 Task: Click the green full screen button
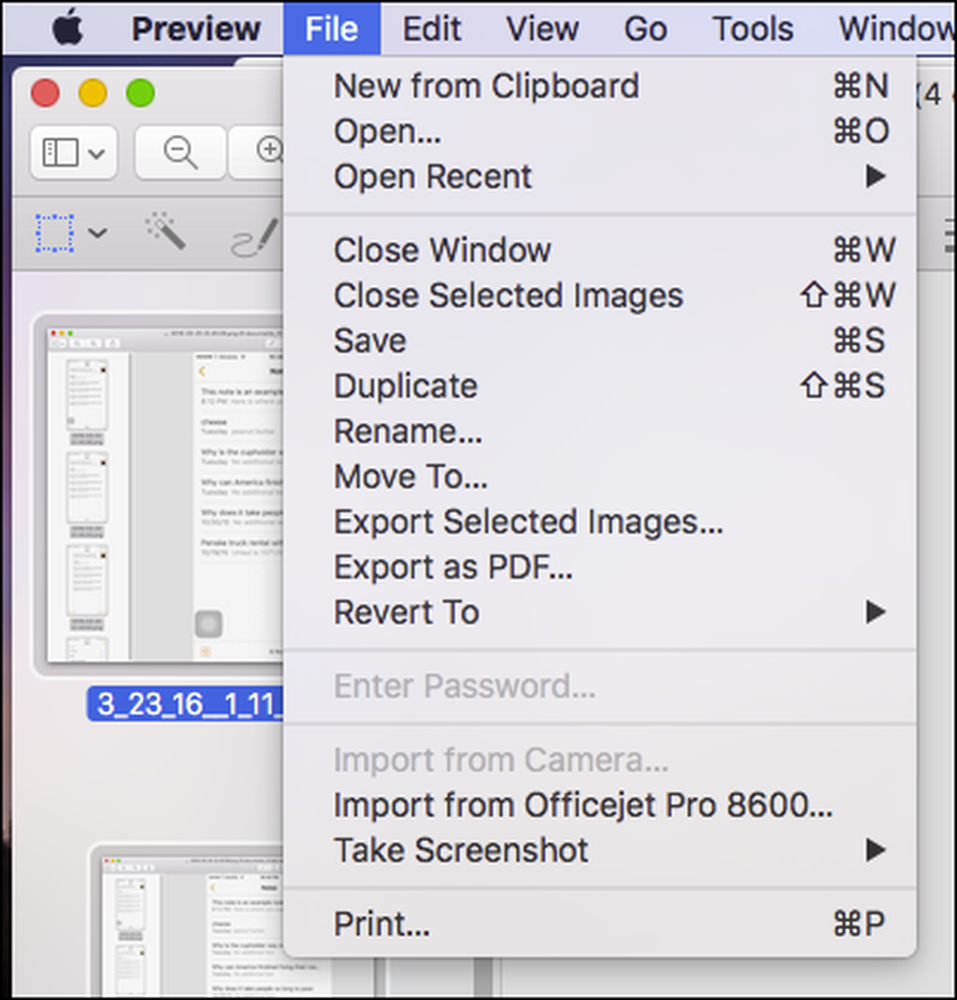[140, 93]
